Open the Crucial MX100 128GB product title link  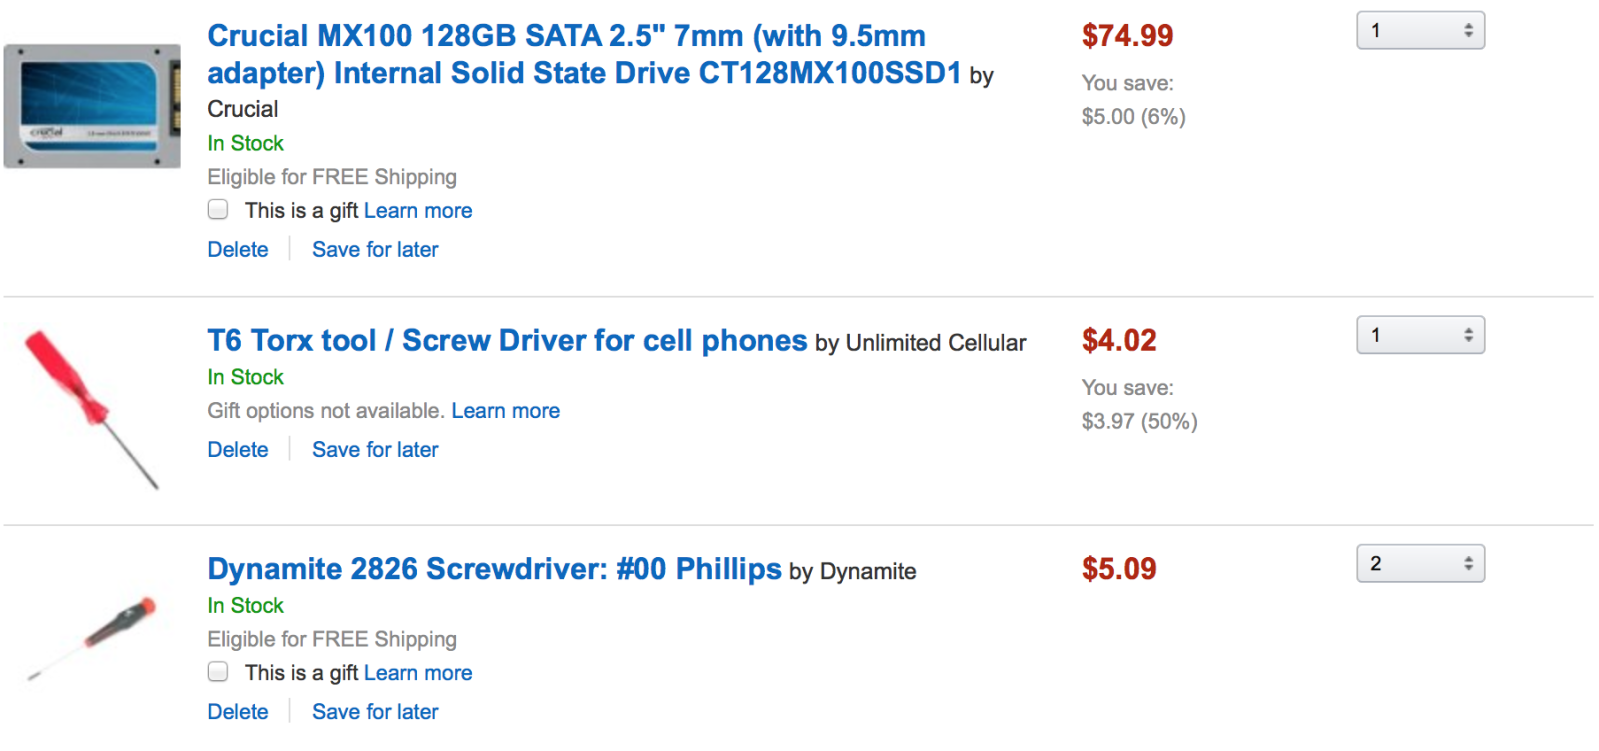tap(583, 55)
